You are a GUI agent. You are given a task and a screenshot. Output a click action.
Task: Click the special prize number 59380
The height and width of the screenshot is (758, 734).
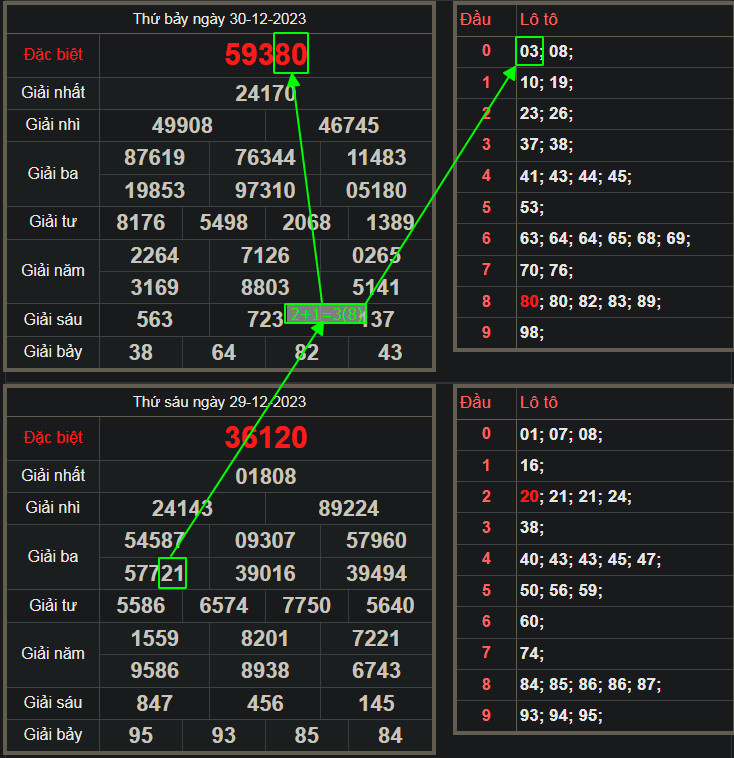point(266,55)
